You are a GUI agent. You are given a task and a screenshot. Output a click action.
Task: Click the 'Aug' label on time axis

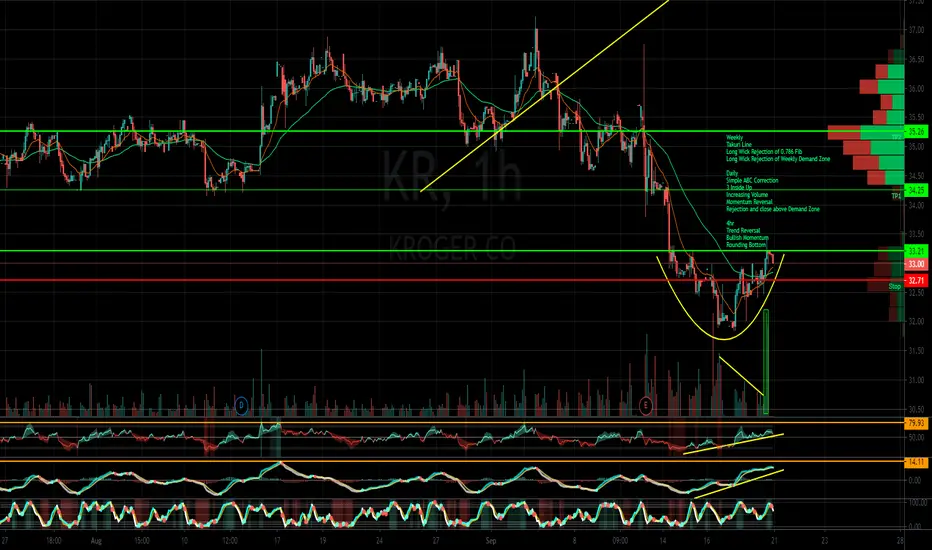pyautogui.click(x=96, y=541)
